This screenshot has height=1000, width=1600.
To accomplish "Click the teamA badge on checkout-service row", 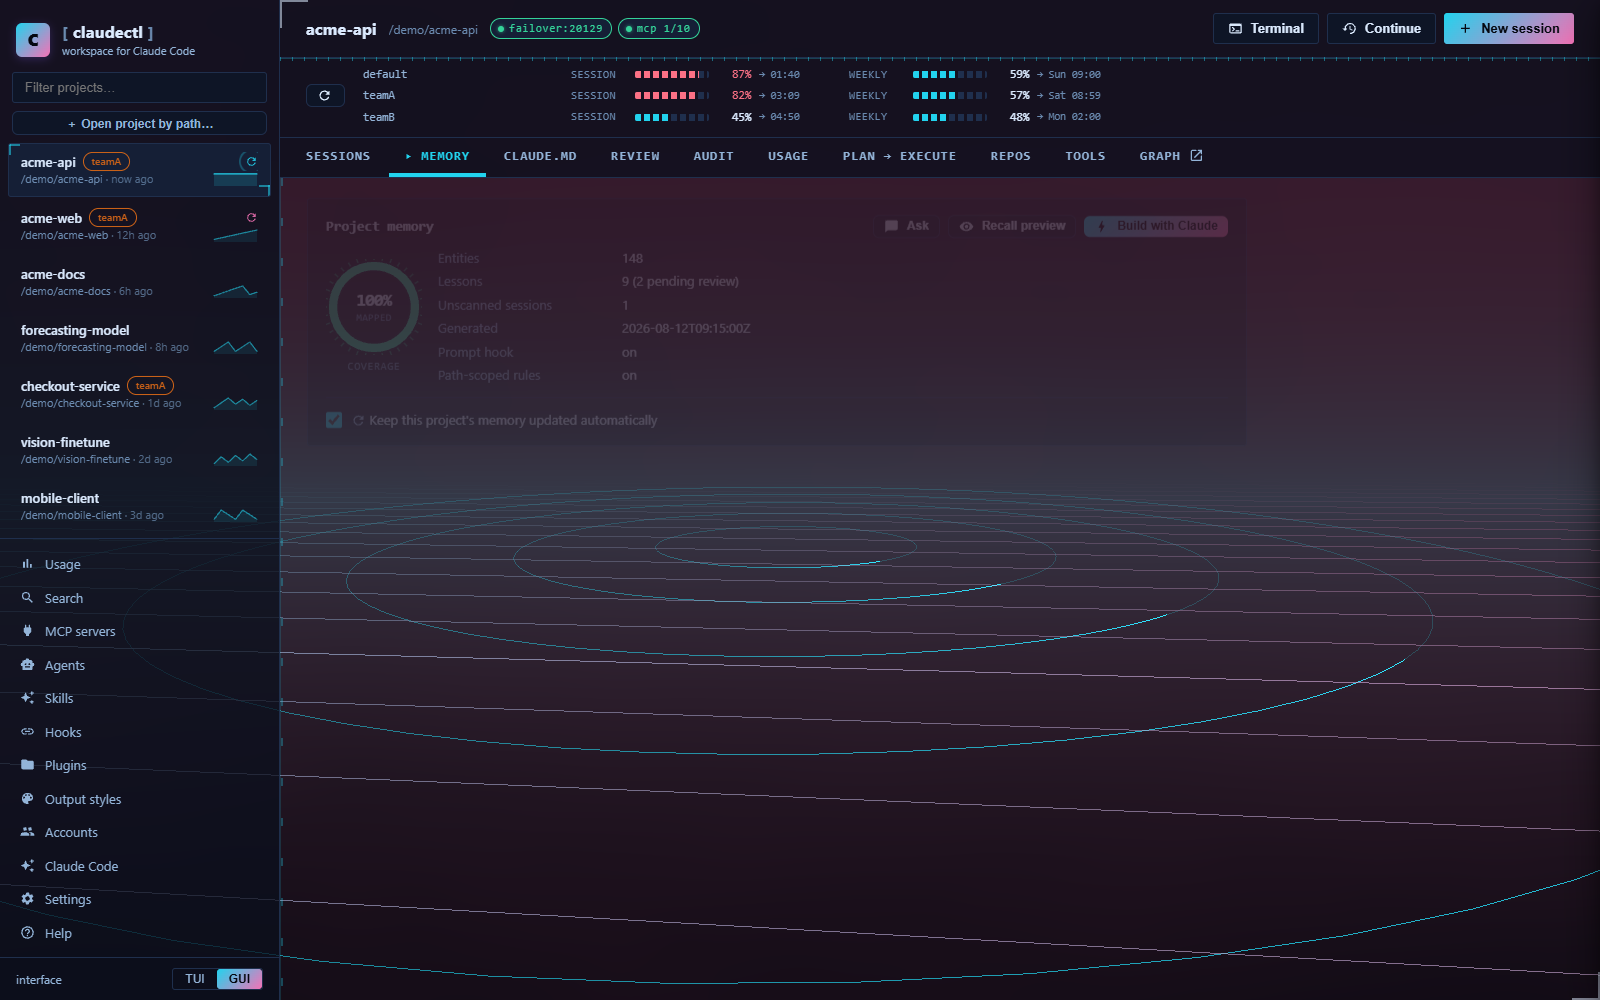I will pyautogui.click(x=150, y=386).
